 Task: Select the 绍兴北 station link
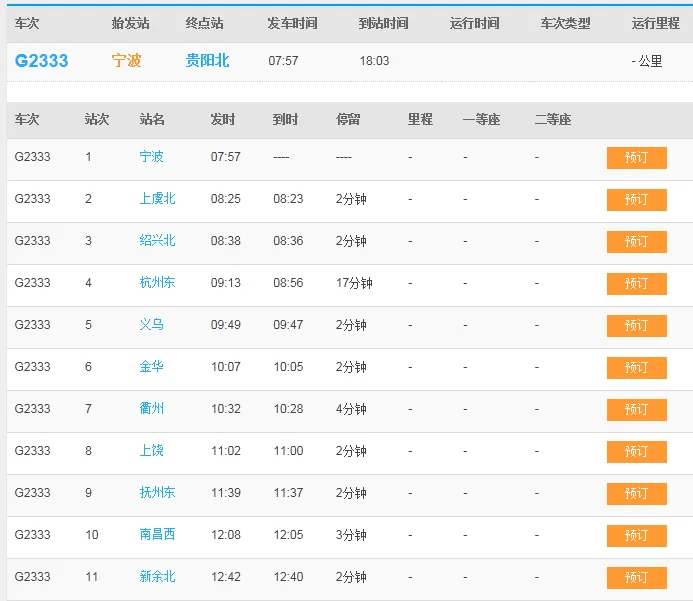tap(157, 241)
